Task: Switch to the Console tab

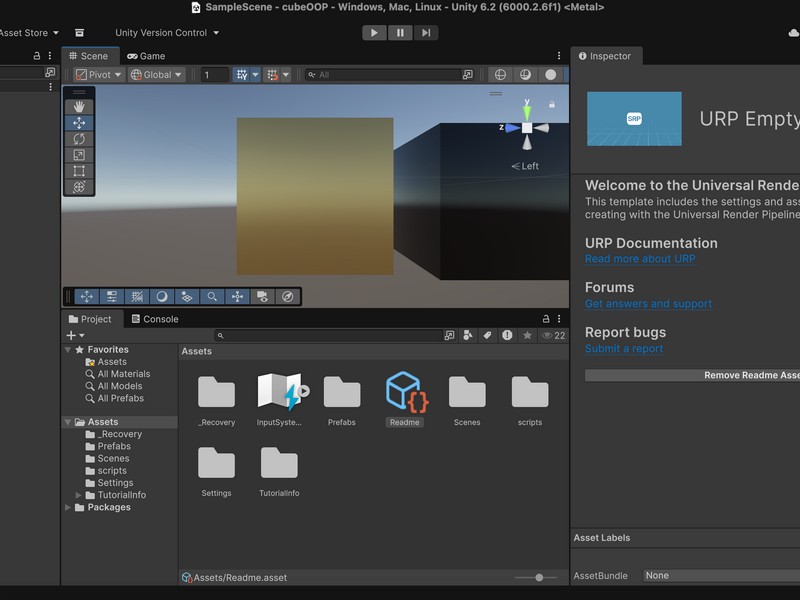Action: [x=154, y=319]
